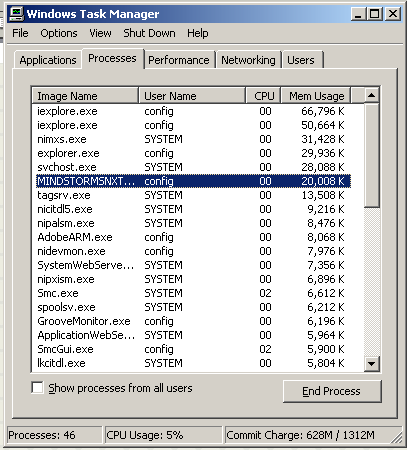The width and height of the screenshot is (407, 450).
Task: Maximize the Task Manager window
Action: click(x=374, y=14)
